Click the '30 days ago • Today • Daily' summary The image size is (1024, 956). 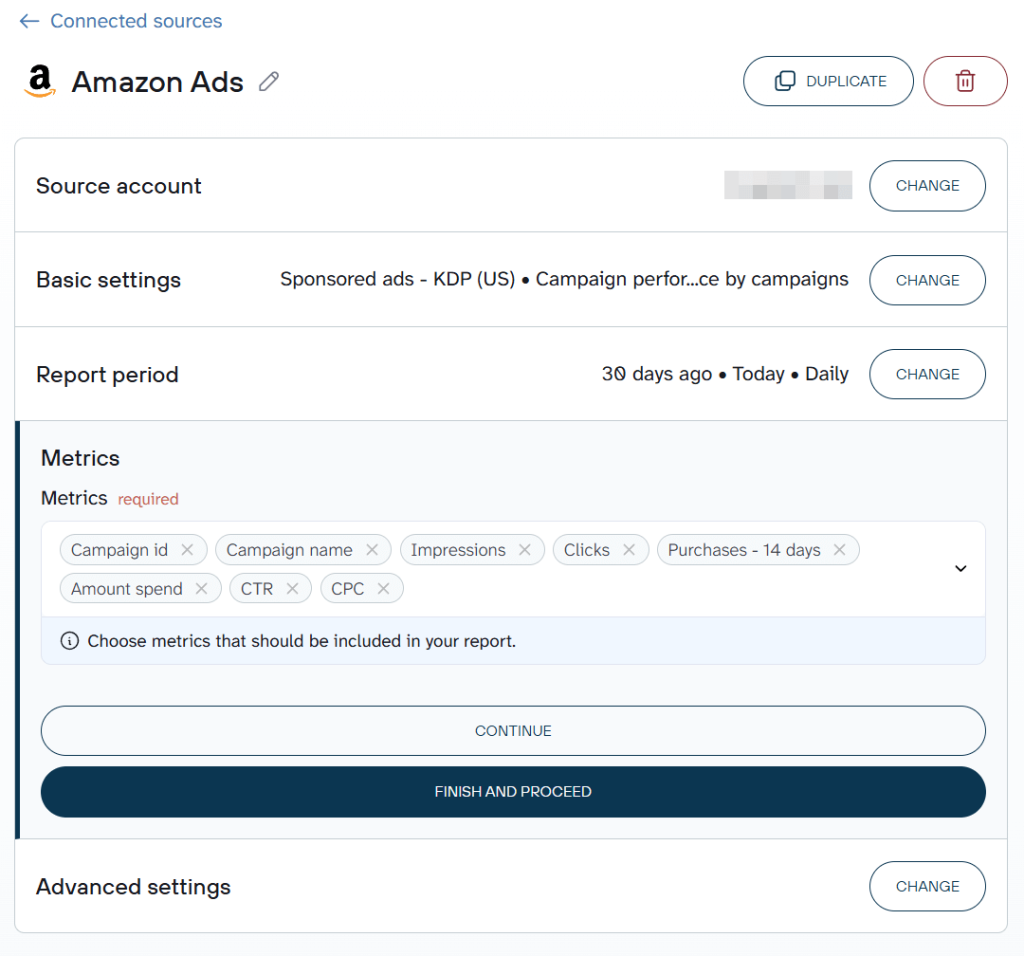pos(725,374)
